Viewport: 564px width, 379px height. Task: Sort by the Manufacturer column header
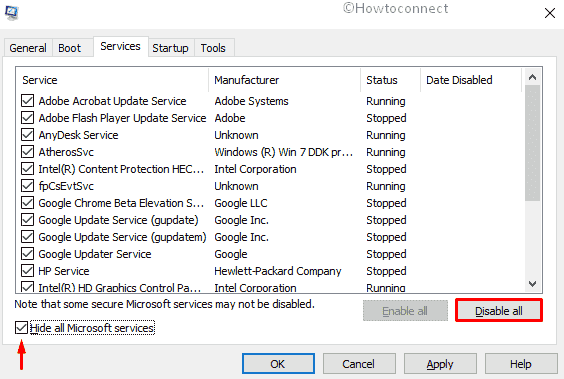click(285, 80)
